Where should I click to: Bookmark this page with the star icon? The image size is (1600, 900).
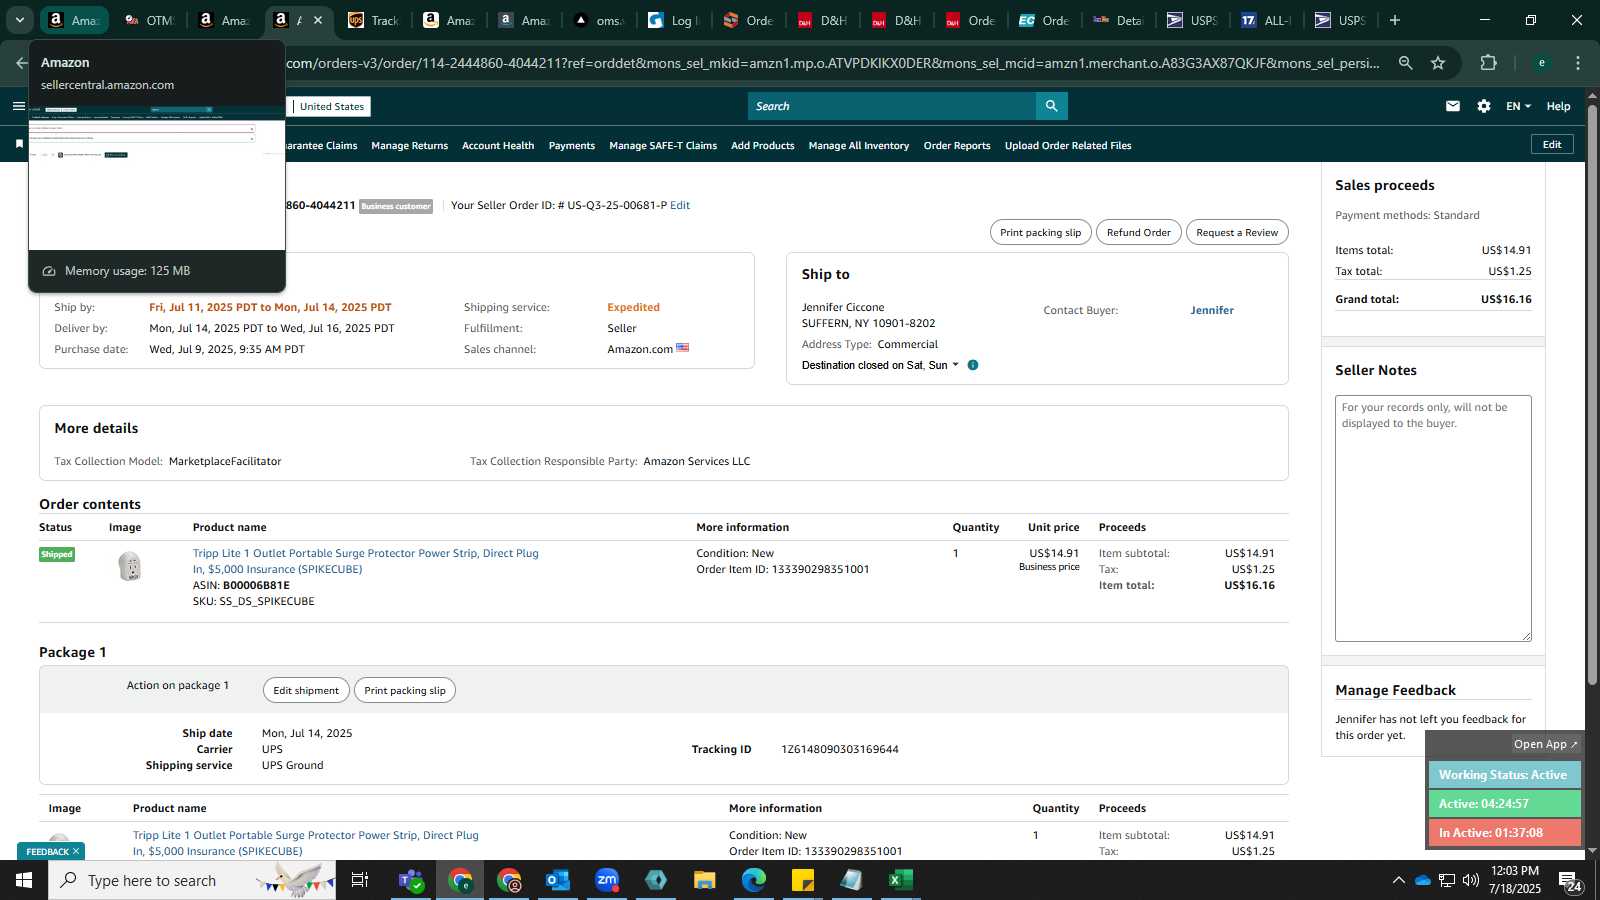[x=1438, y=63]
